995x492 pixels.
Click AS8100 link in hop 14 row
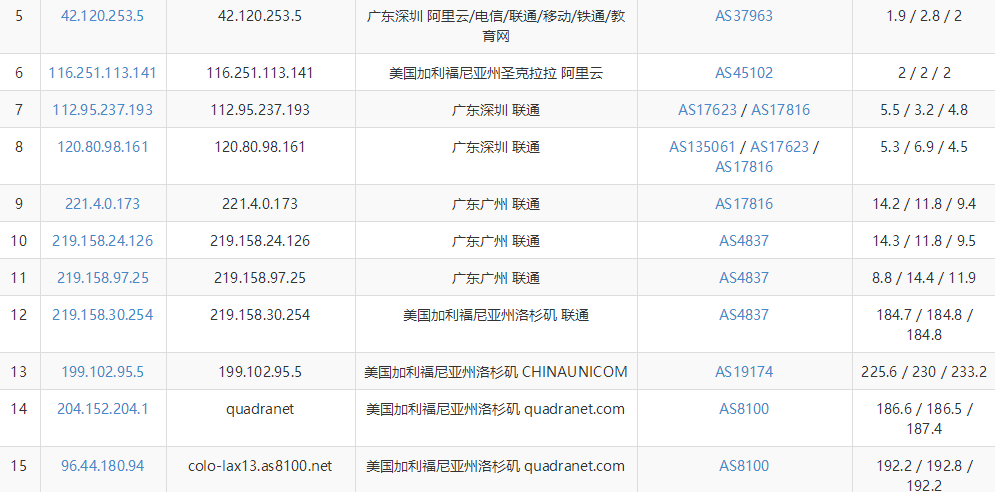744,409
